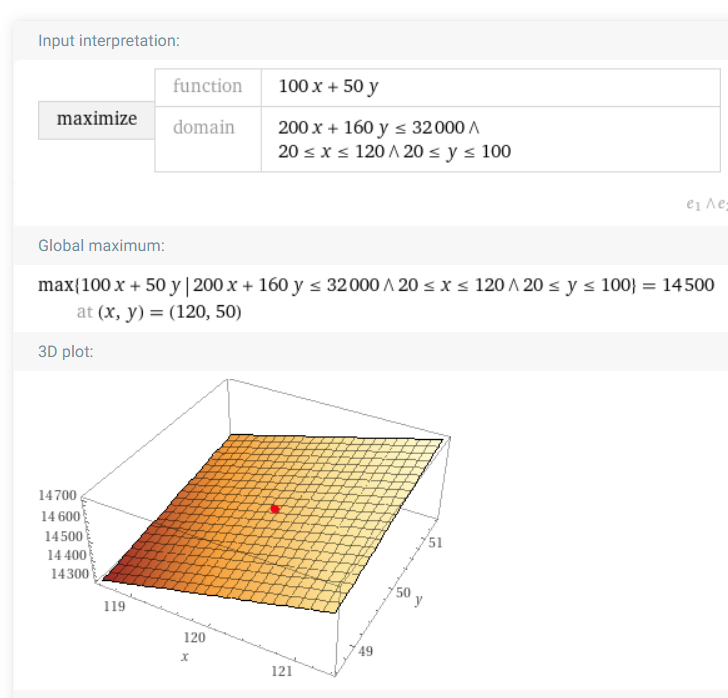Select the "3D plot:" heading
This screenshot has width=728, height=698.
point(65,352)
